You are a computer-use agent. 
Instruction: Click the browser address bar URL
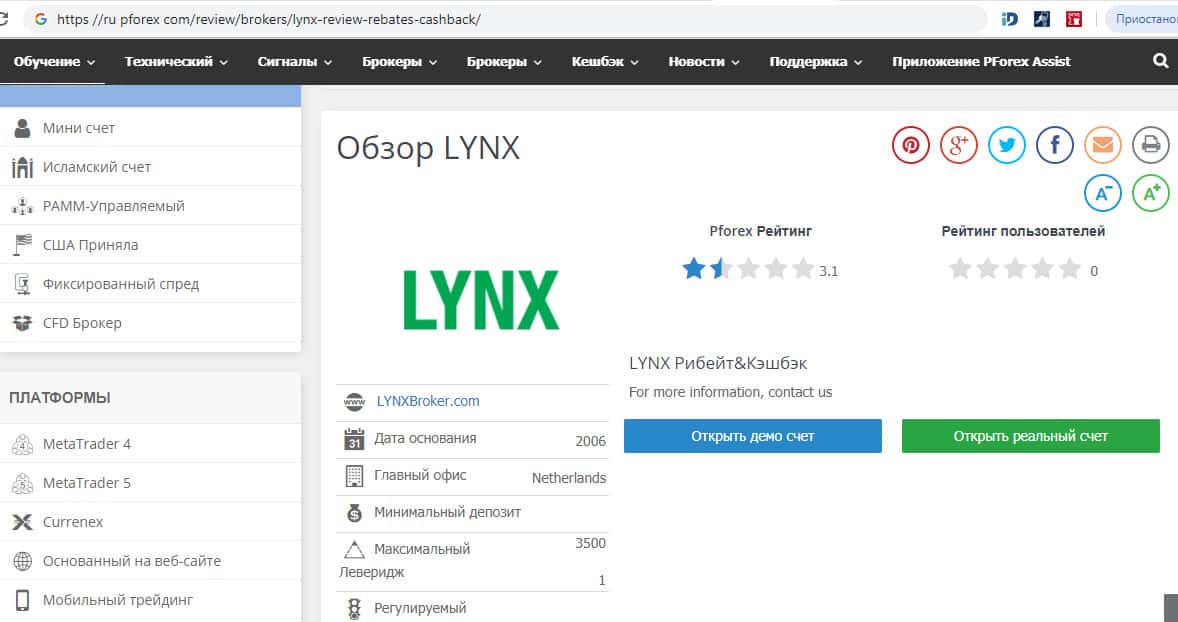[269, 19]
